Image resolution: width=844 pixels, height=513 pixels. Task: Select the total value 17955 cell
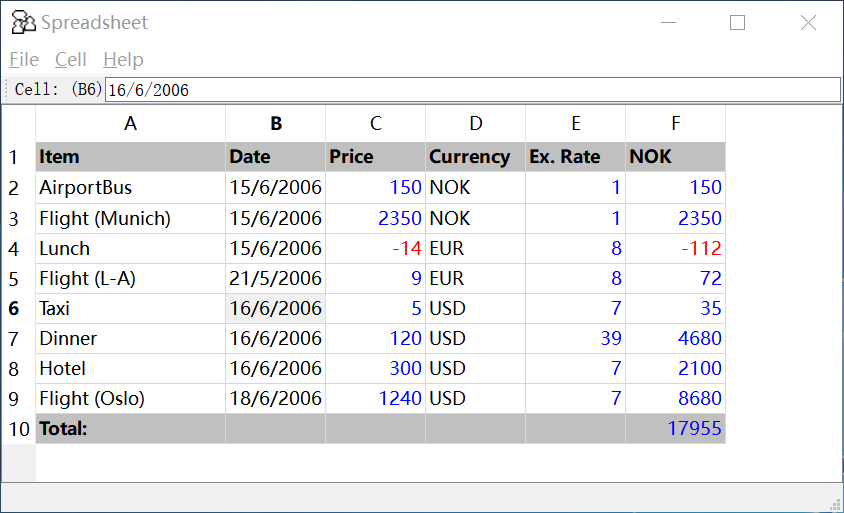pos(676,429)
